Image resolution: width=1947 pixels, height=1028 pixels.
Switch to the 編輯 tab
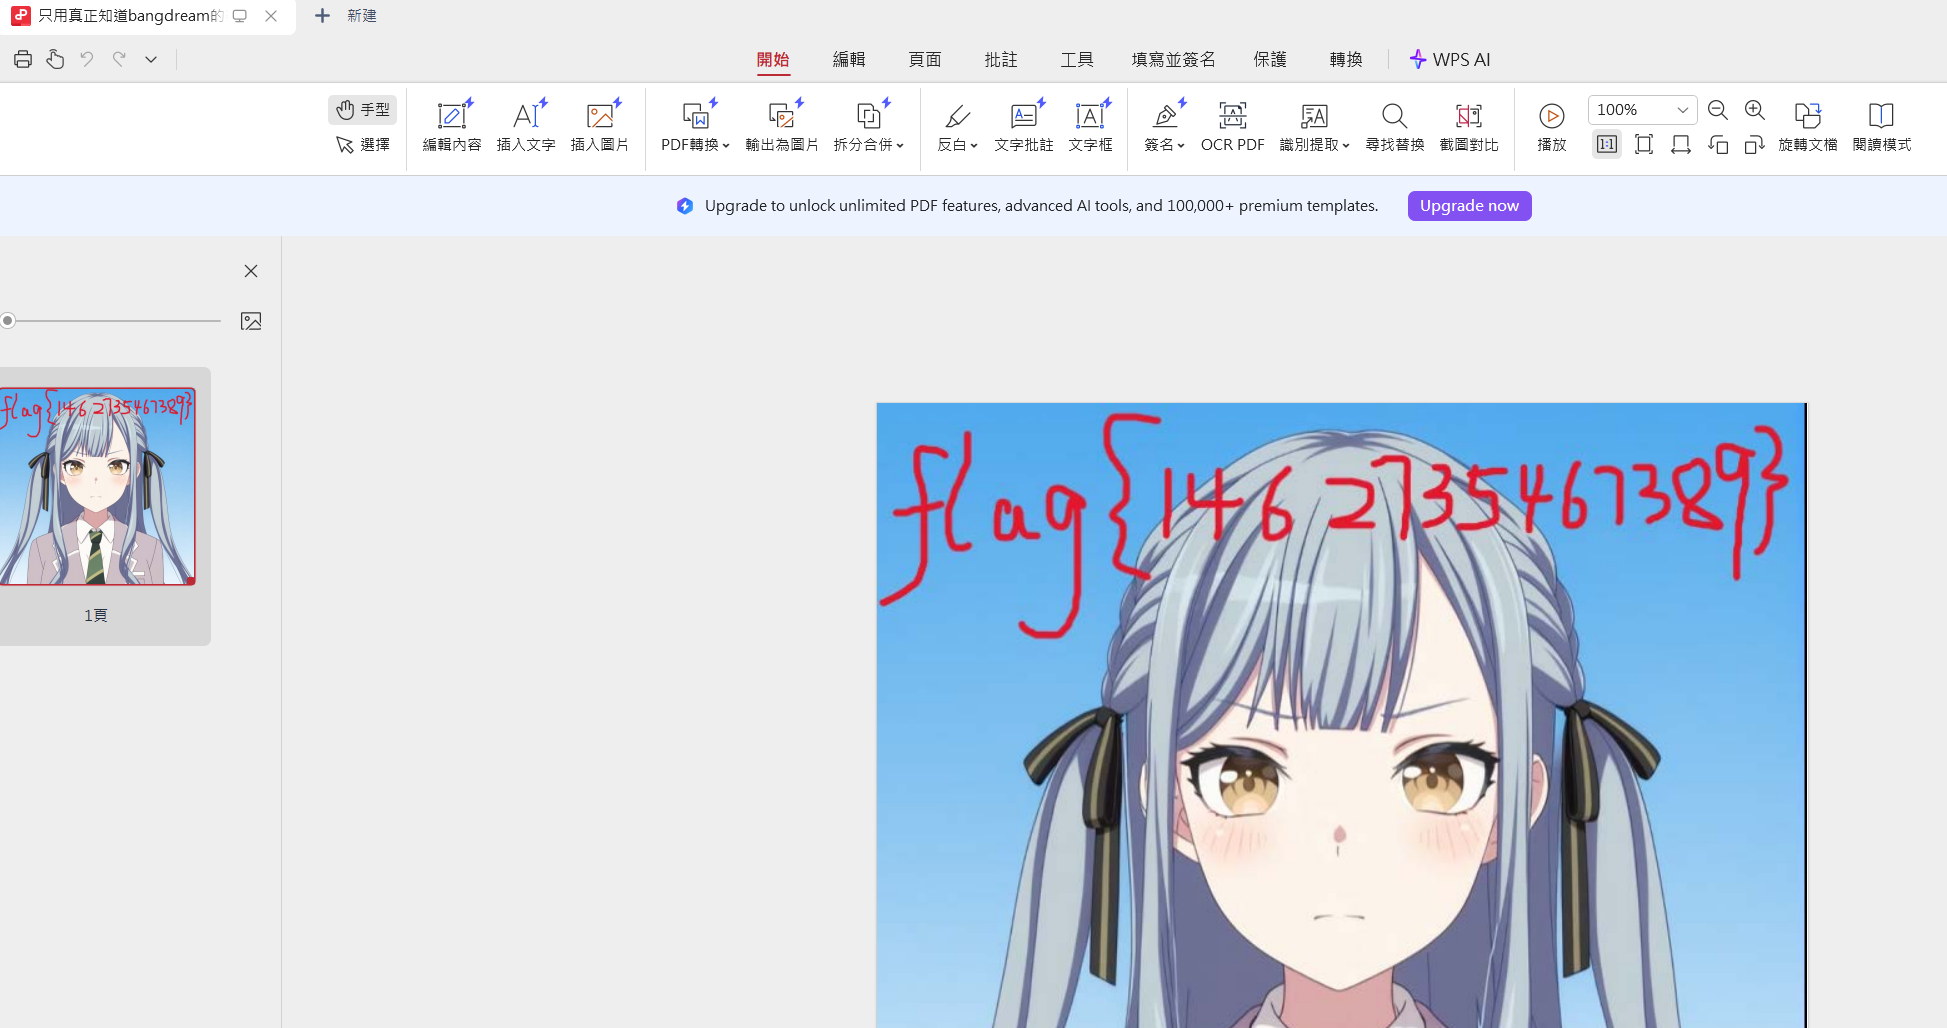click(x=849, y=59)
